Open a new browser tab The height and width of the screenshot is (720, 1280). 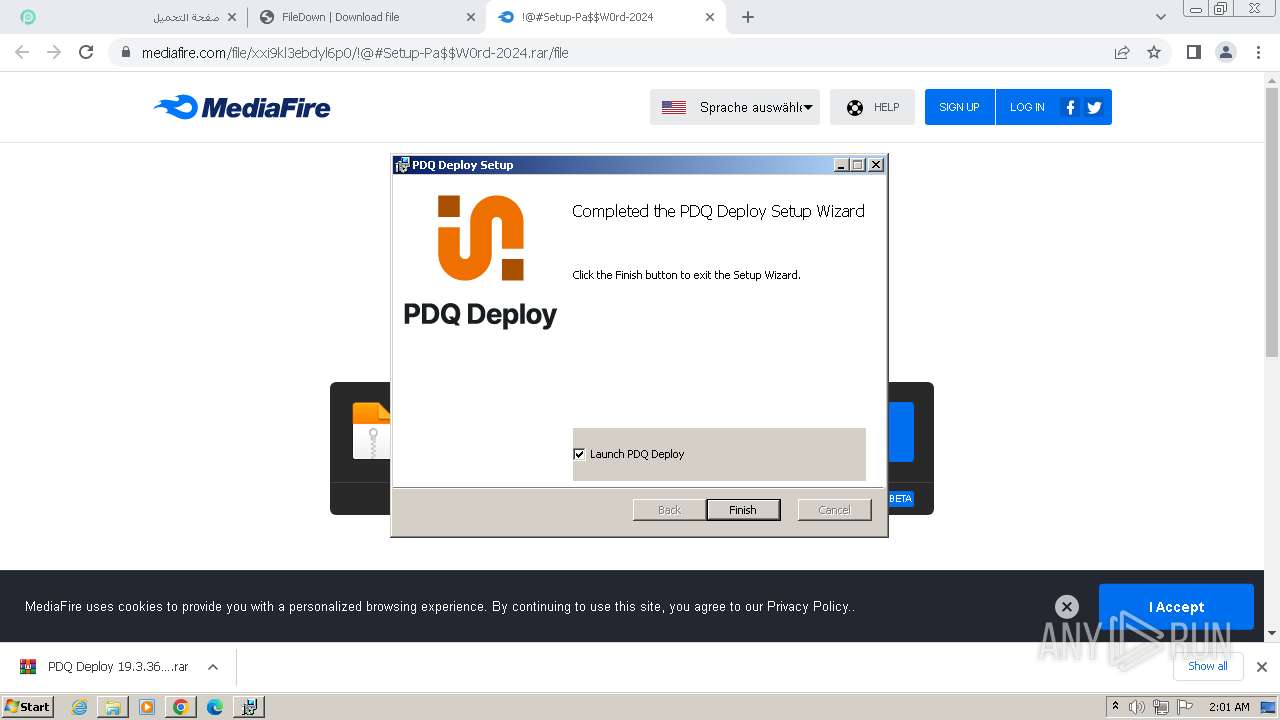748,17
